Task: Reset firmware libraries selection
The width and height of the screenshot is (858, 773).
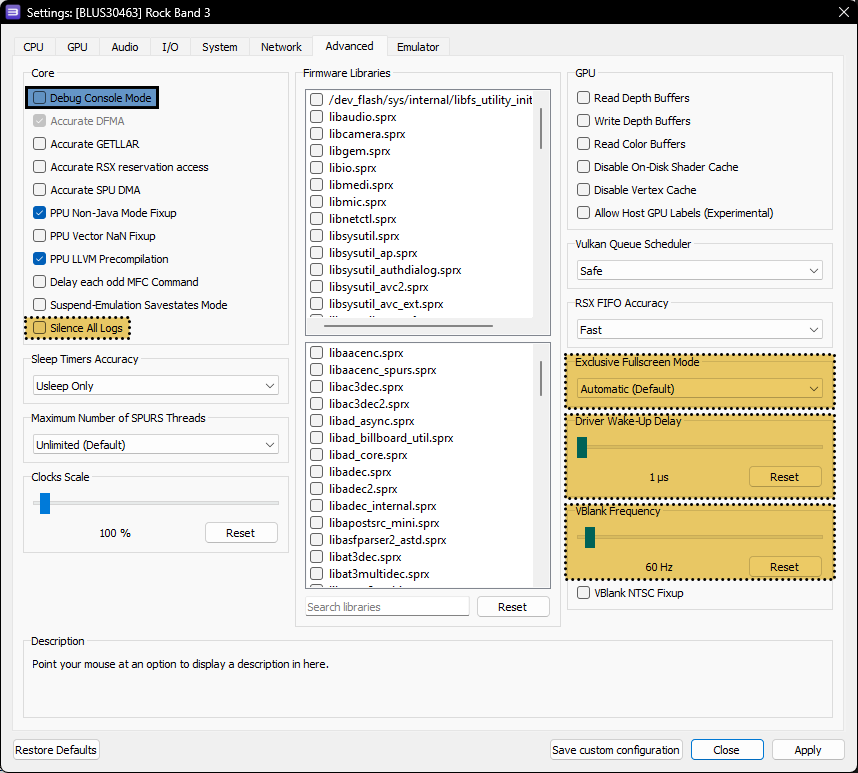Action: click(513, 607)
